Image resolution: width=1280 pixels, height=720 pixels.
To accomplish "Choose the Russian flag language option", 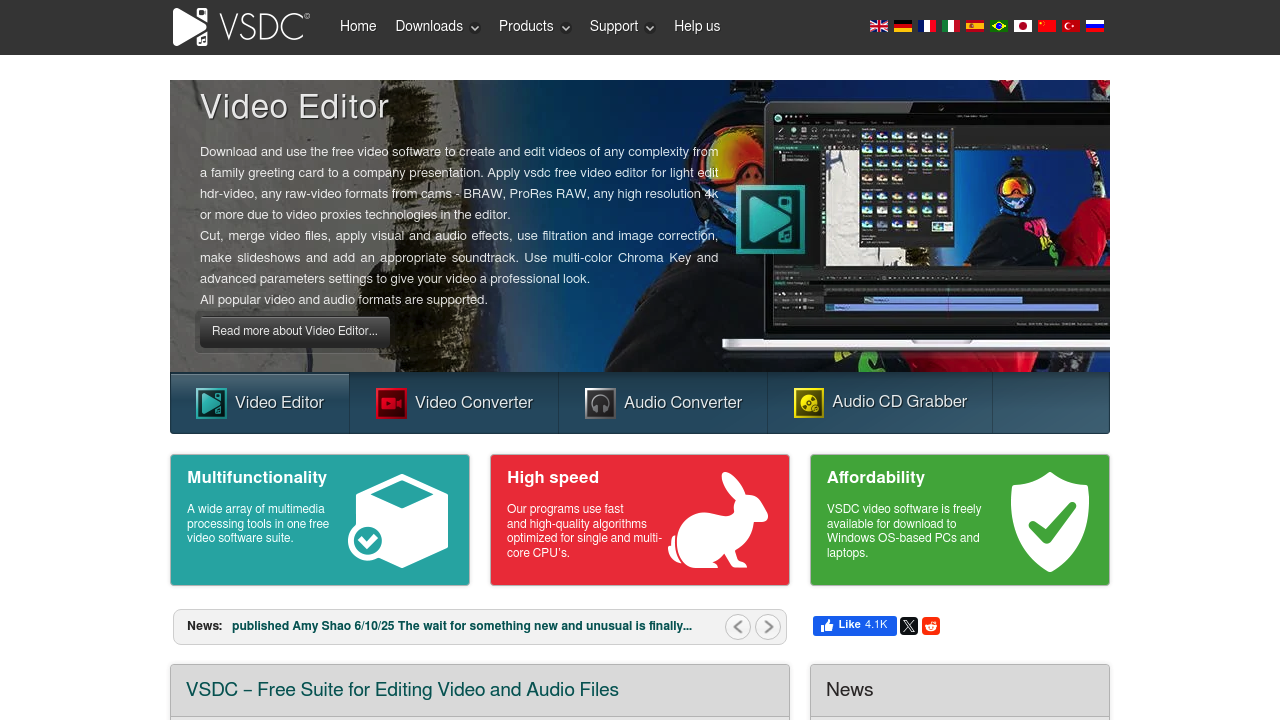I will click(1095, 26).
